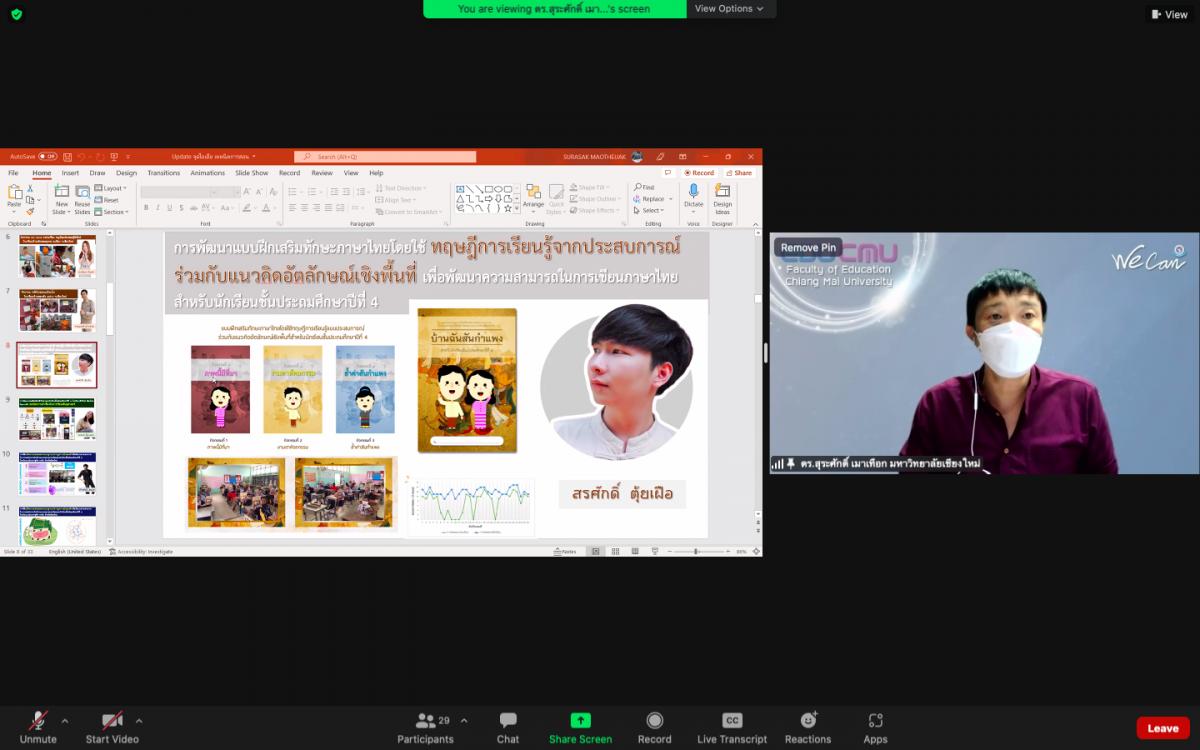
Task: Click the PowerPoint Record button
Action: tap(699, 173)
